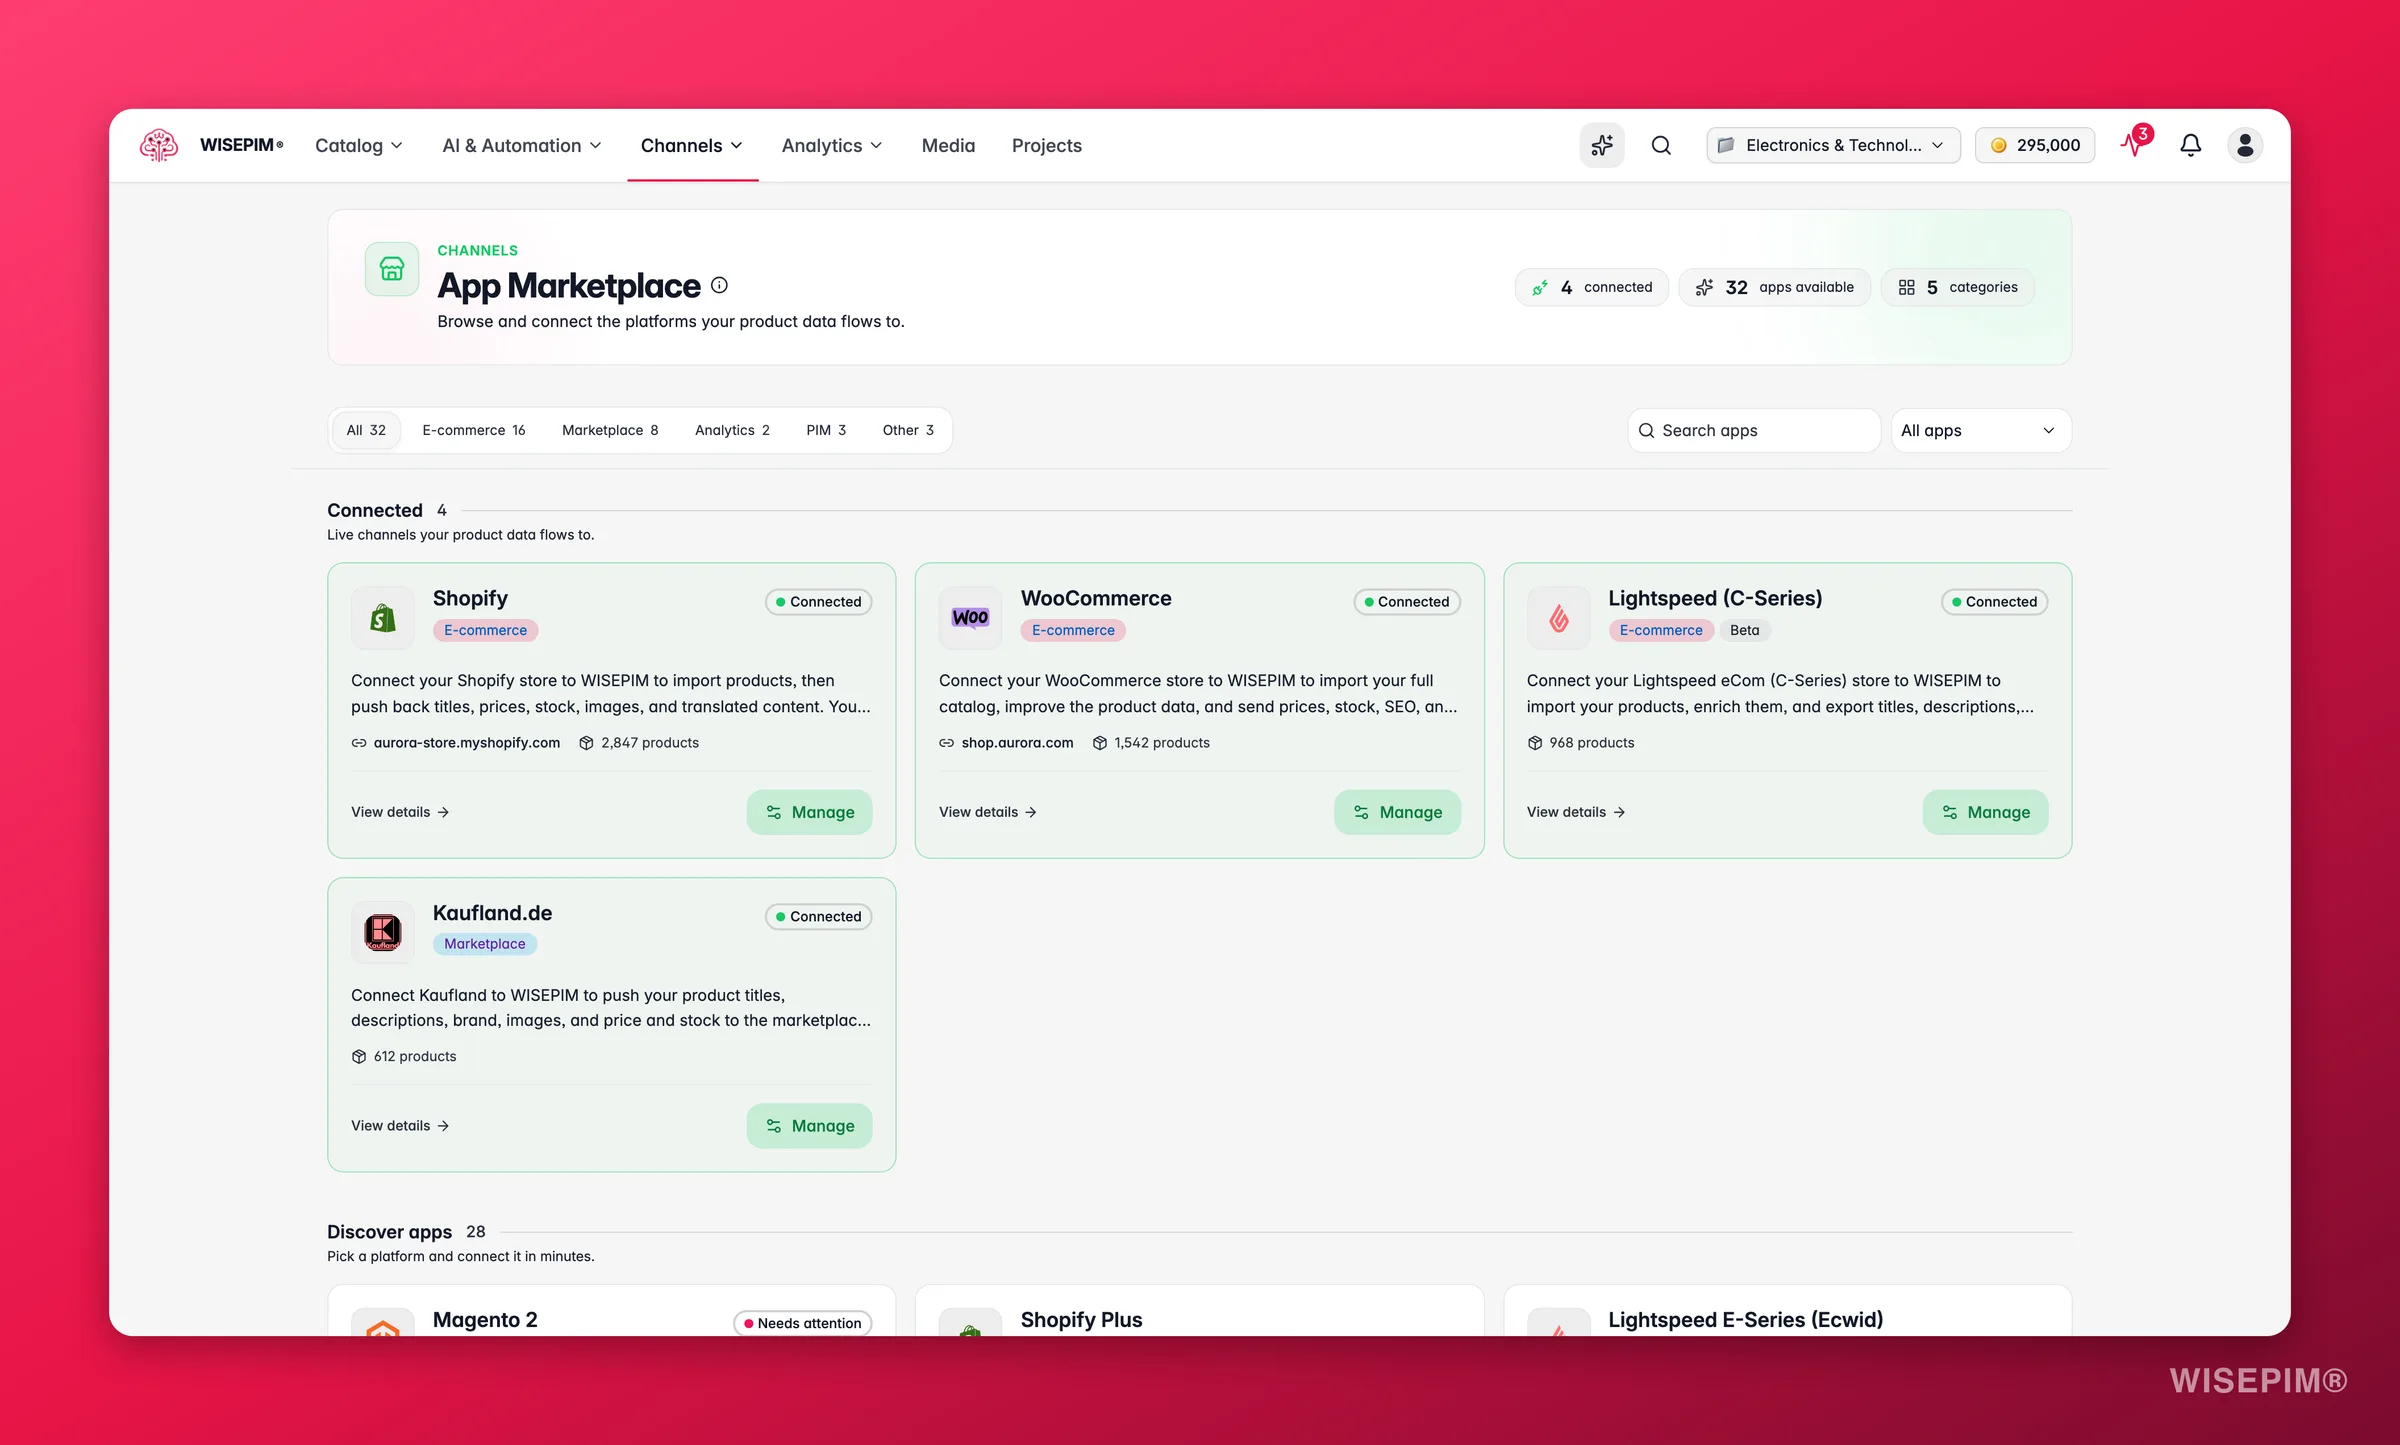Open View details for Lightspeed (C-Series)

1576,812
